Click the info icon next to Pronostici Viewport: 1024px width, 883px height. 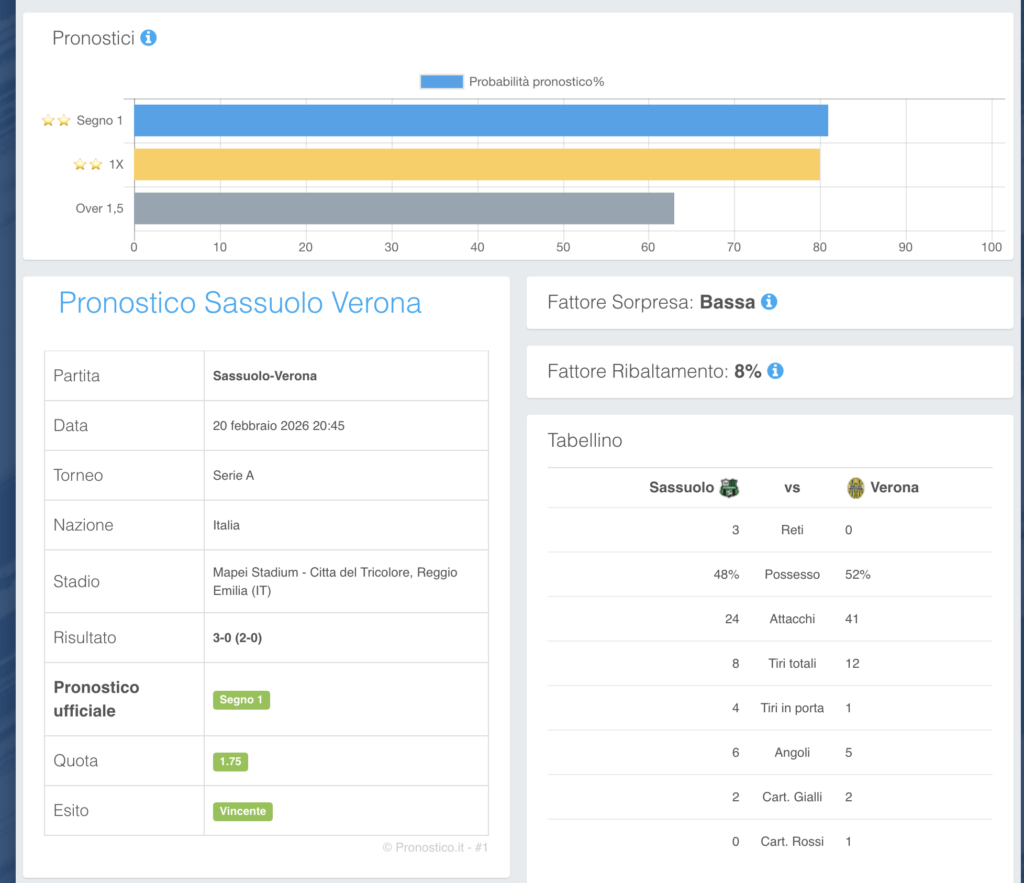(x=148, y=38)
